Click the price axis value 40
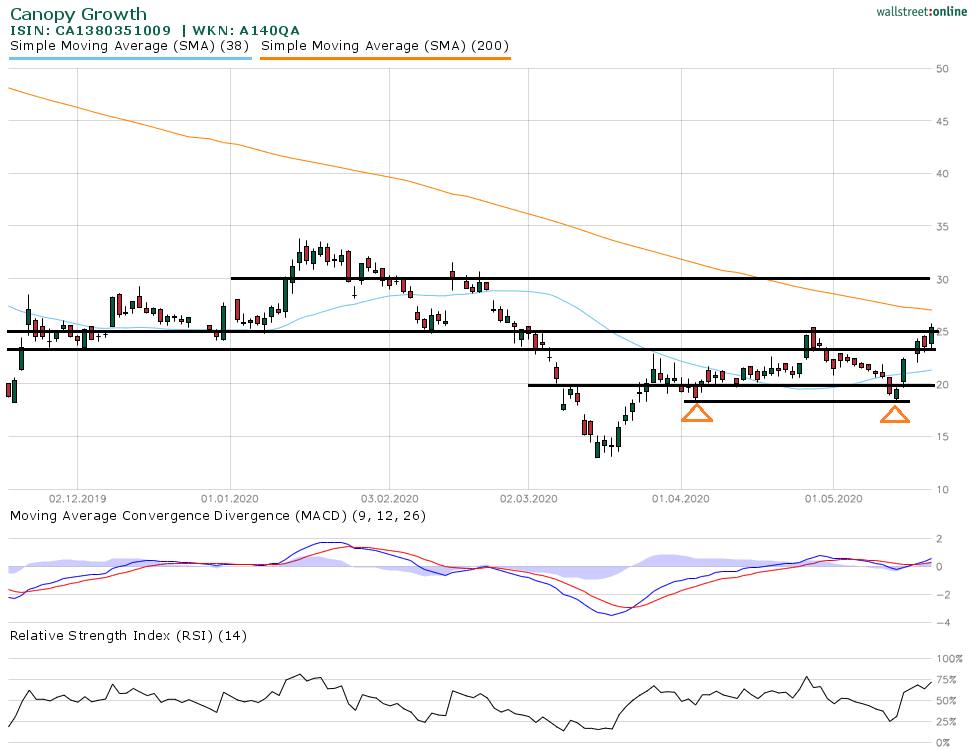Image resolution: width=976 pixels, height=750 pixels. coord(942,174)
